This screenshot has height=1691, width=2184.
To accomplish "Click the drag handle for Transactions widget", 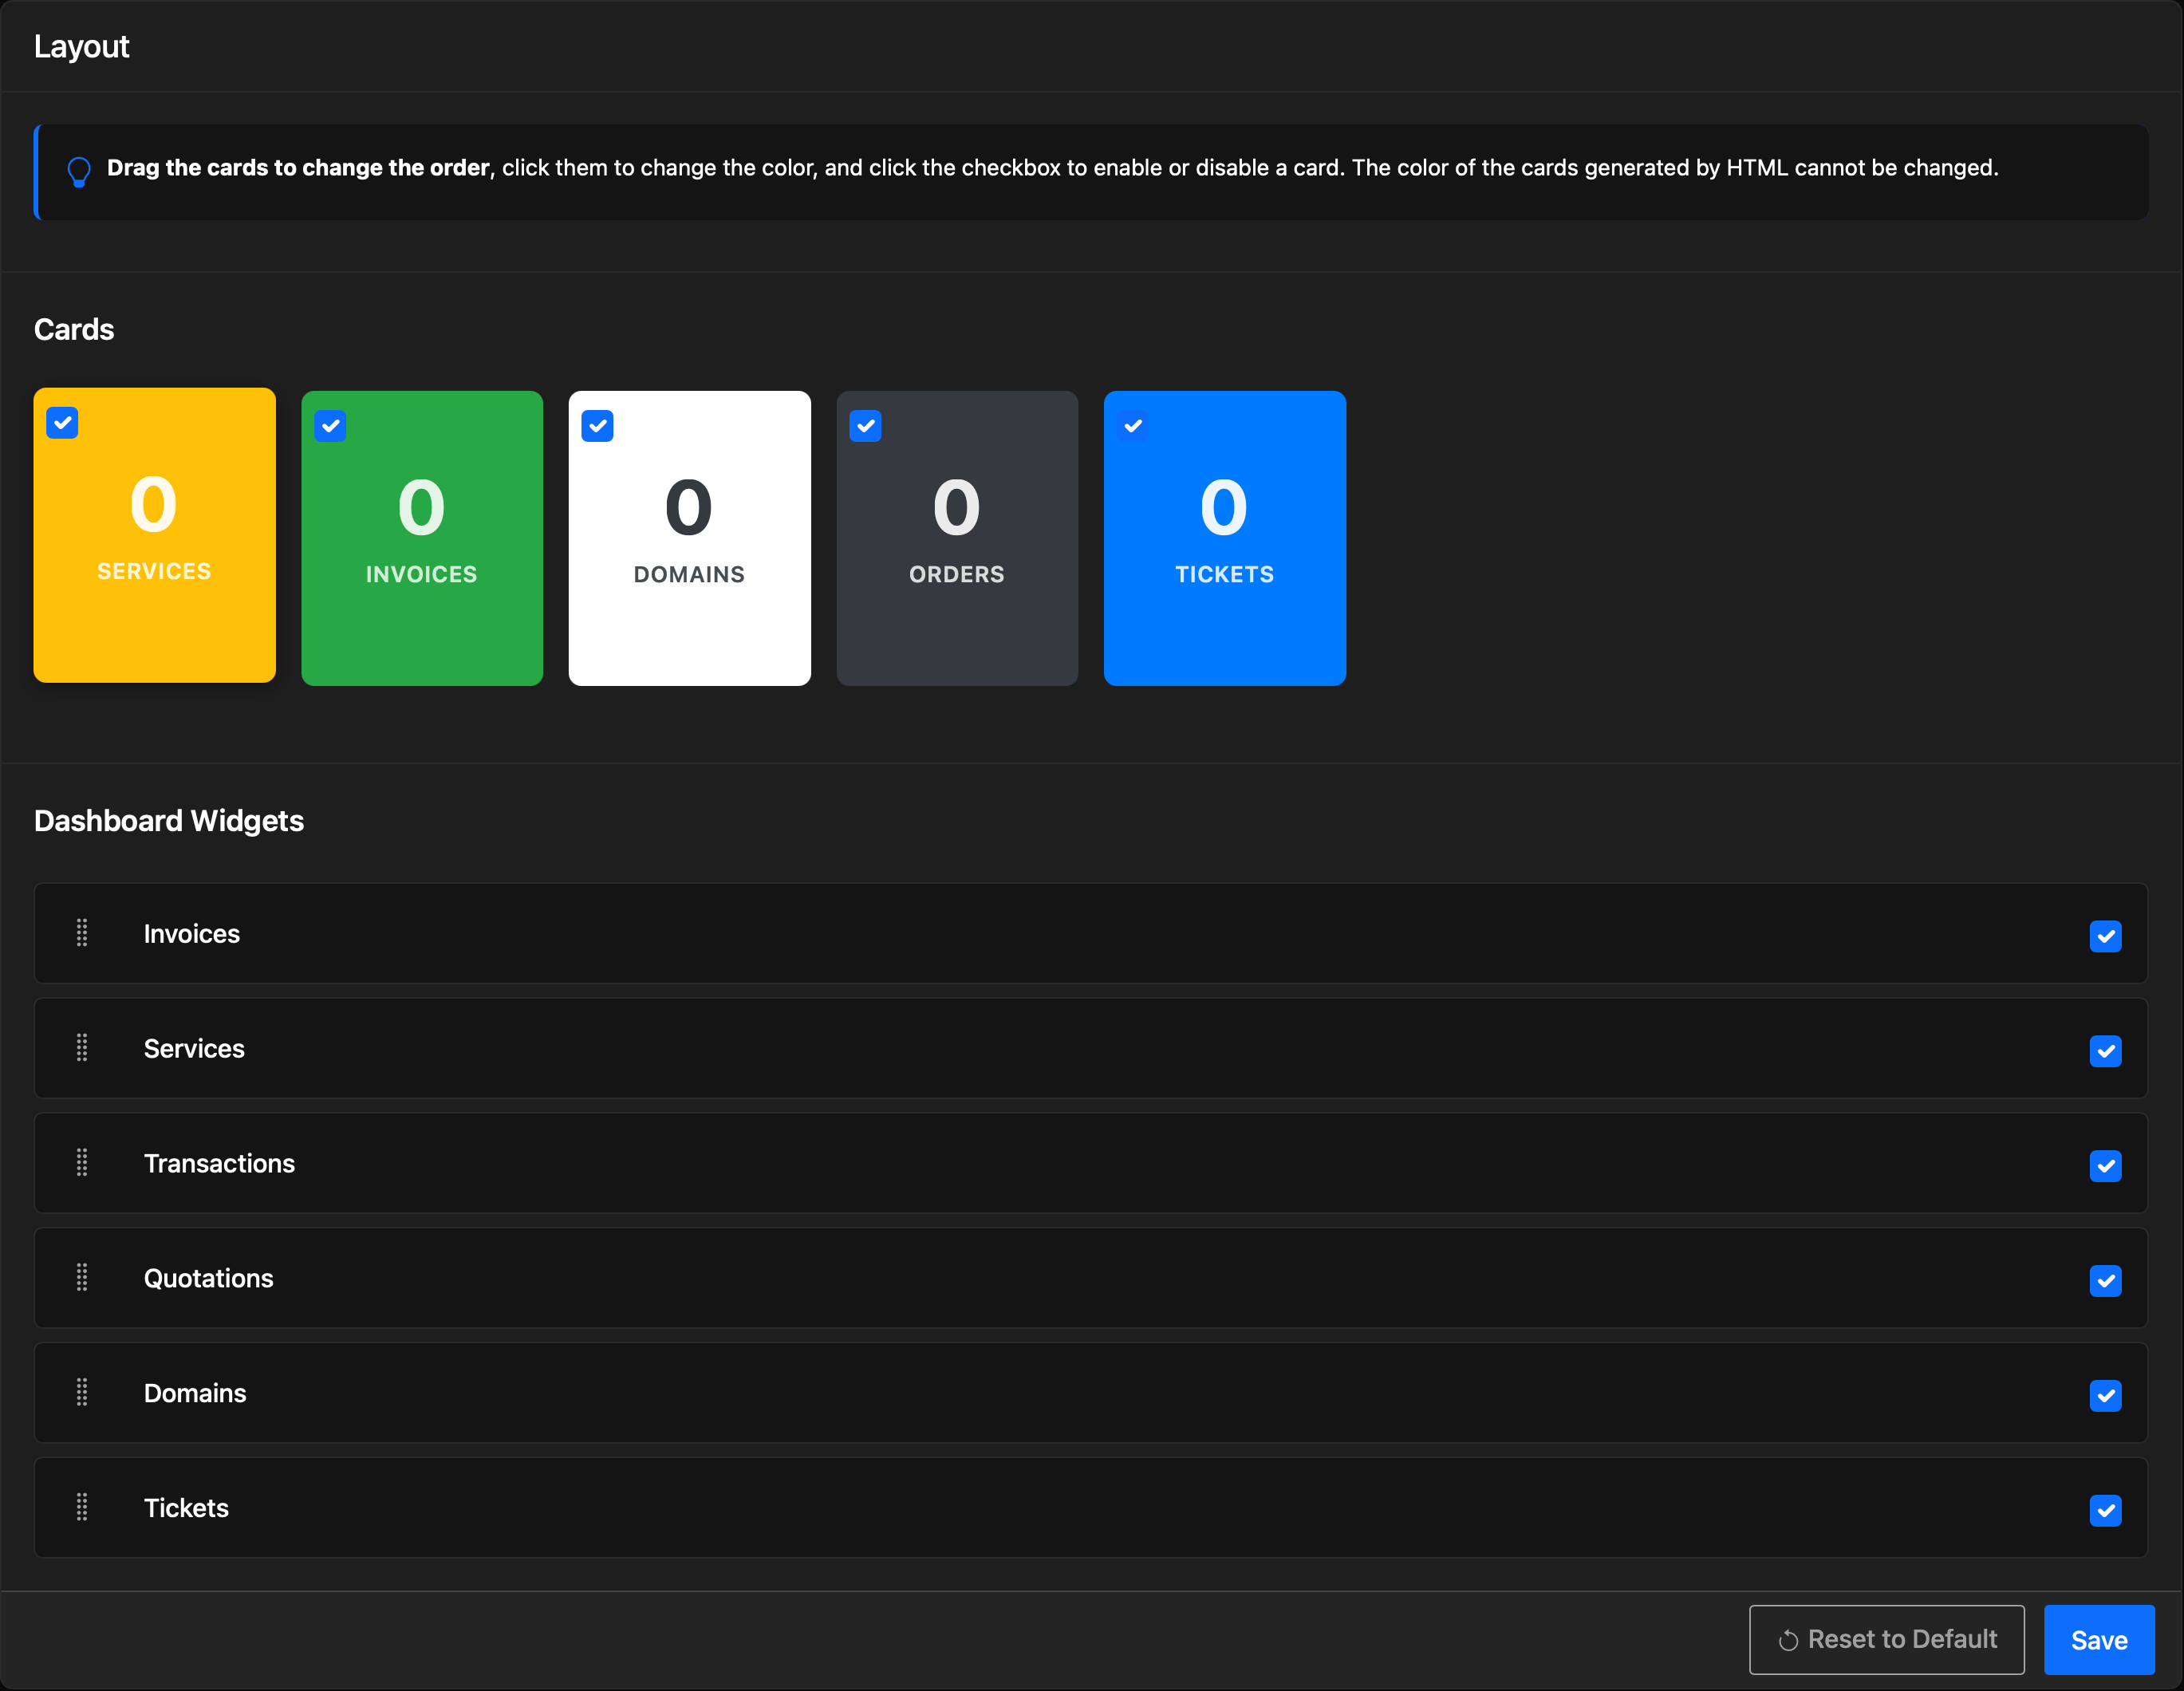I will click(x=82, y=1163).
